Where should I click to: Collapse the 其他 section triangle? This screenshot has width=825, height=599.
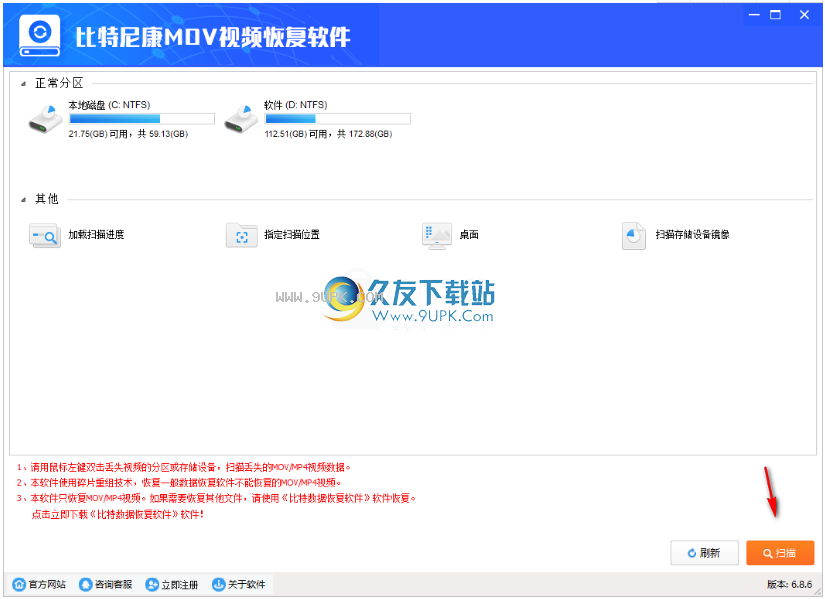click(x=23, y=199)
